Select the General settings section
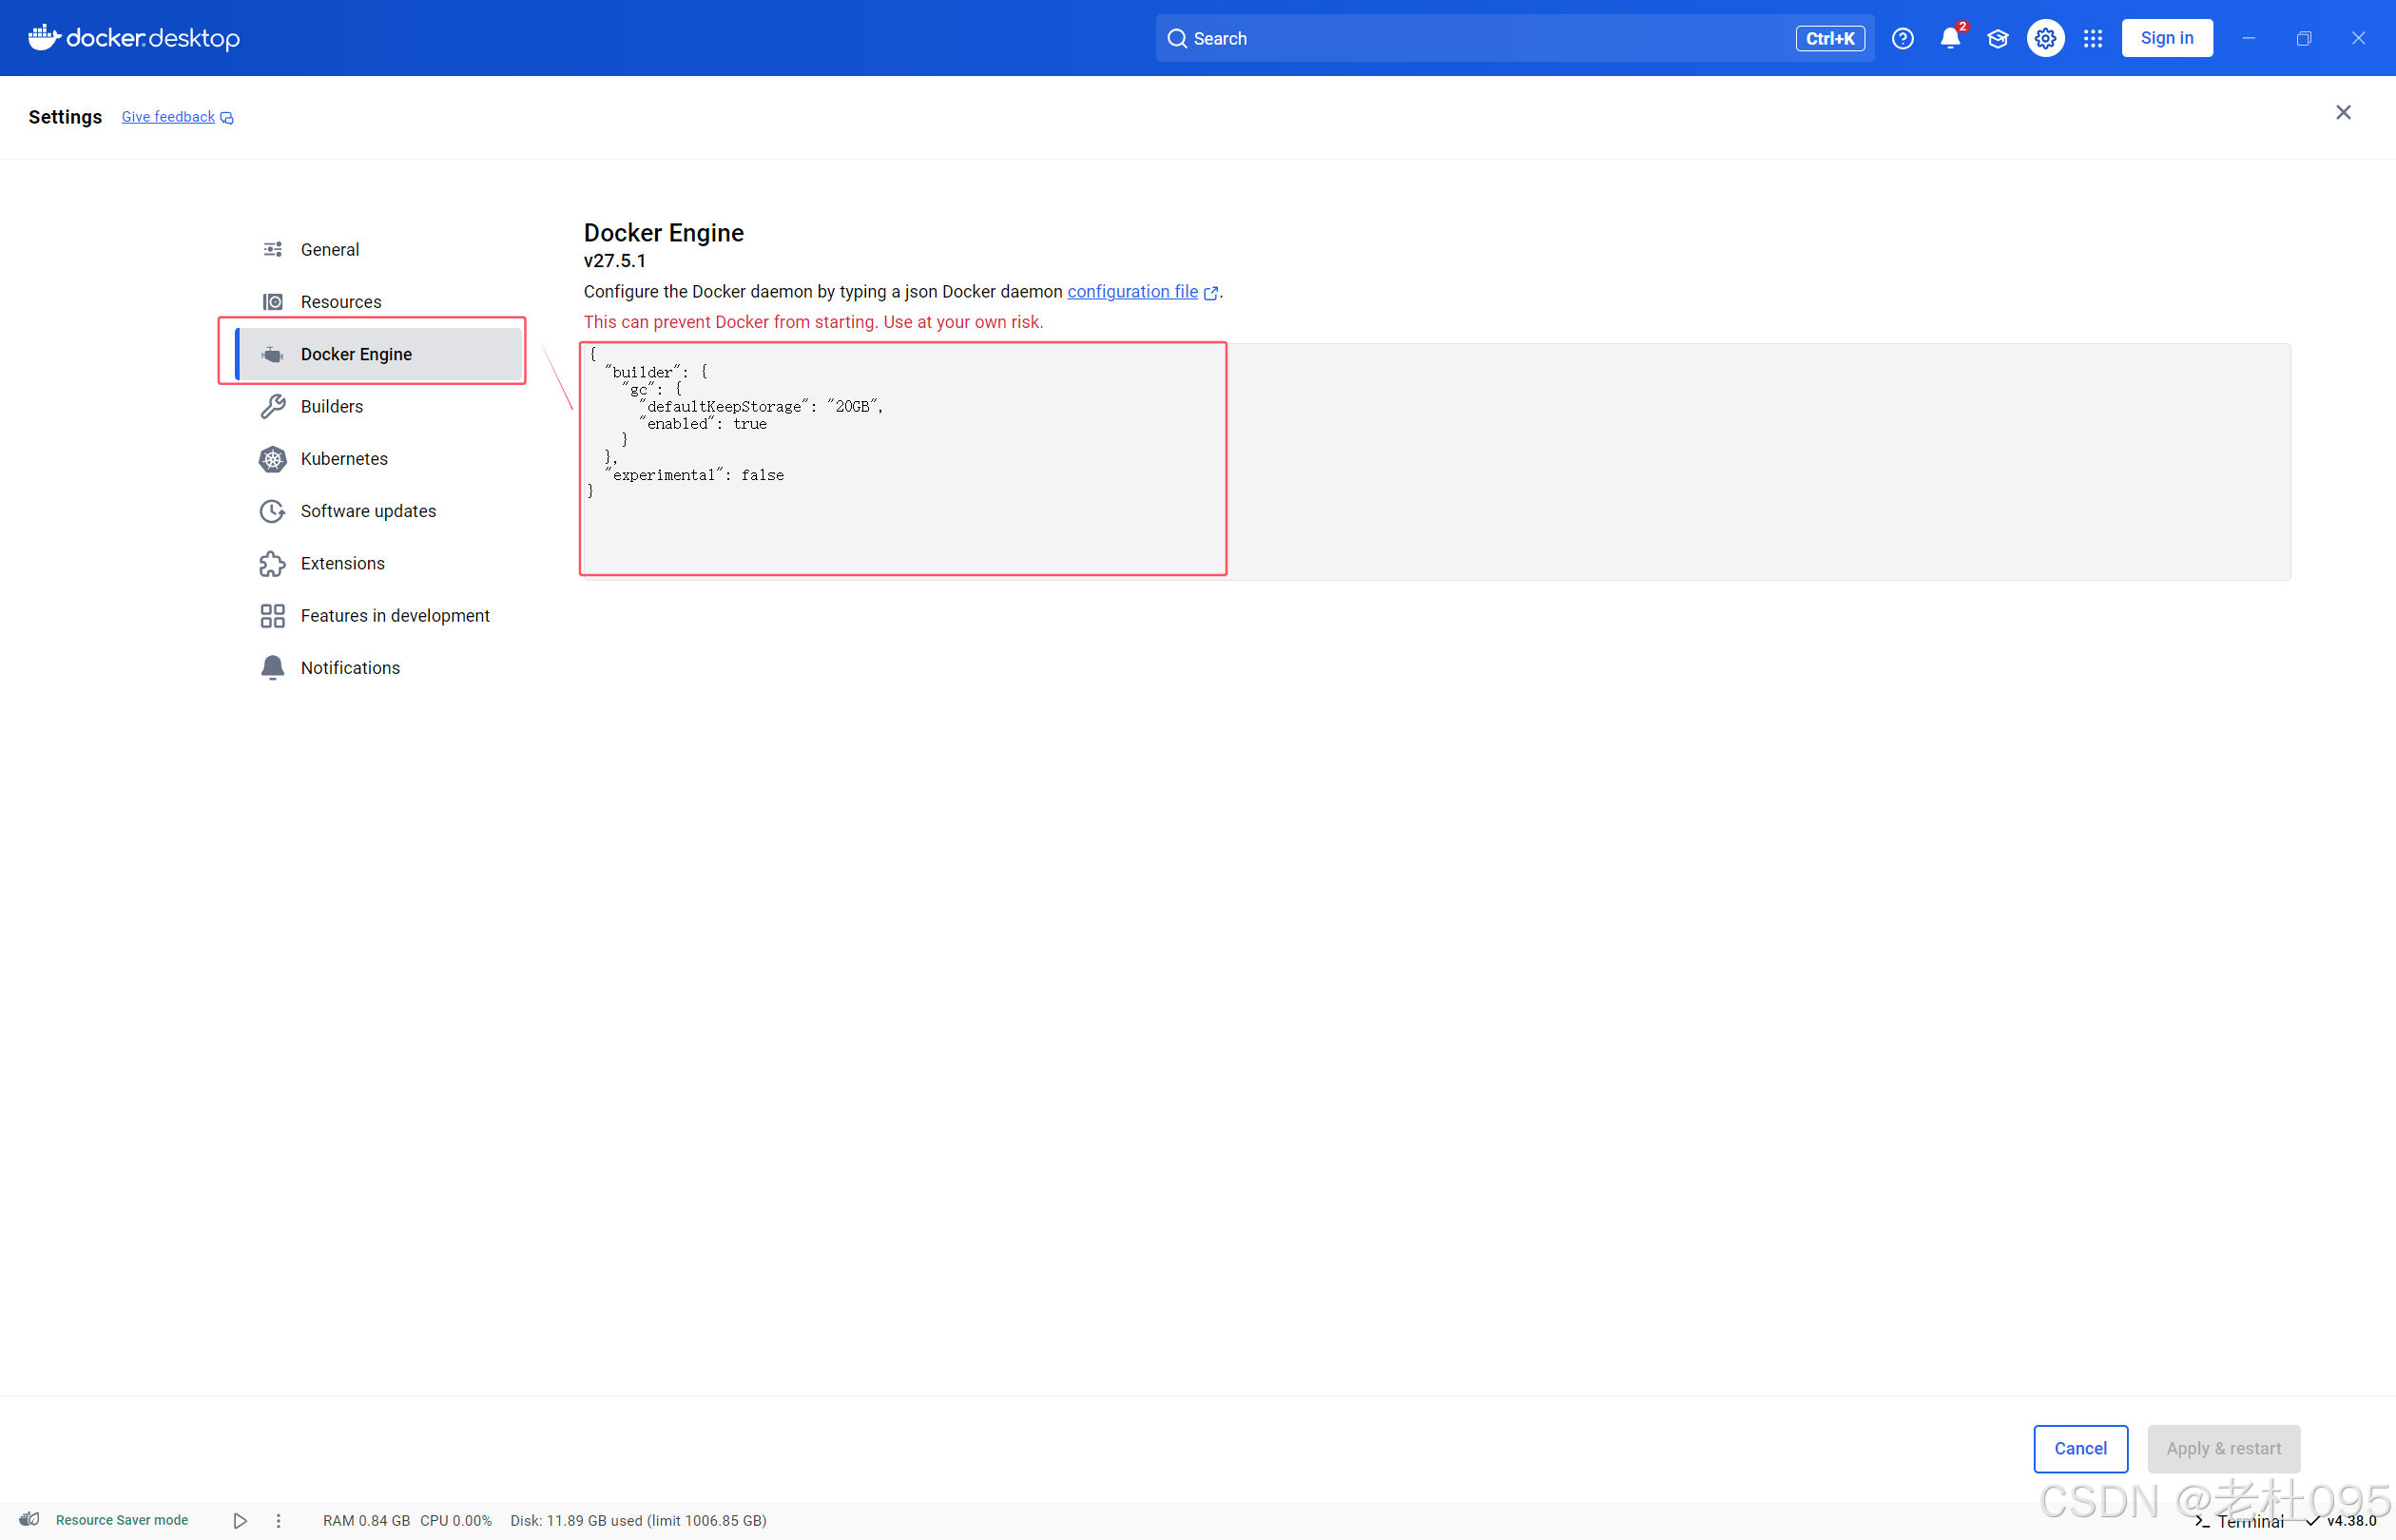Image resolution: width=2396 pixels, height=1540 pixels. [329, 249]
